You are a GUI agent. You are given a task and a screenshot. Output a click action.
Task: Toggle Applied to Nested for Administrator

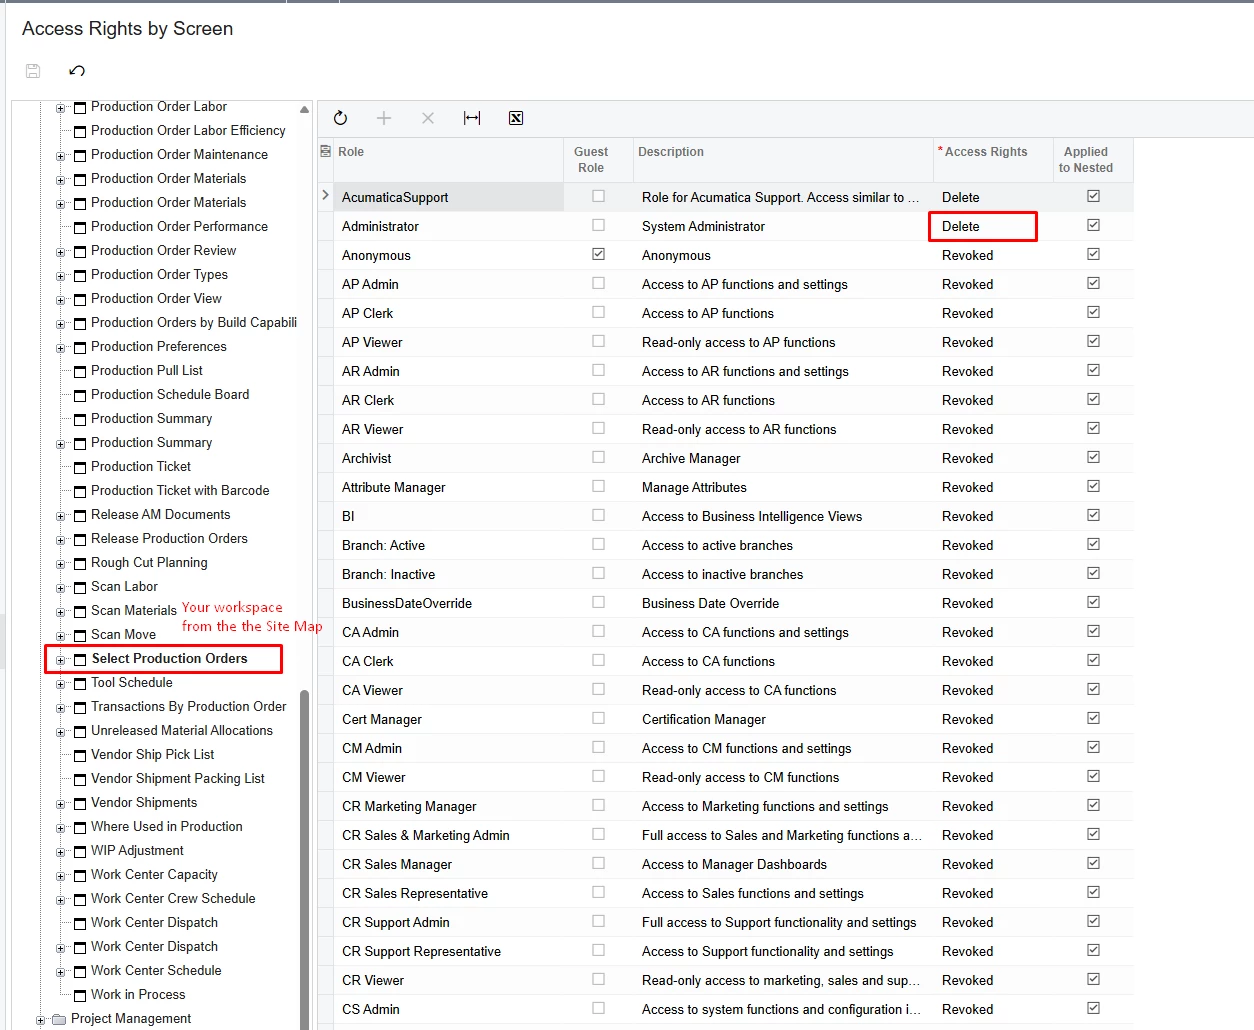point(1093,225)
